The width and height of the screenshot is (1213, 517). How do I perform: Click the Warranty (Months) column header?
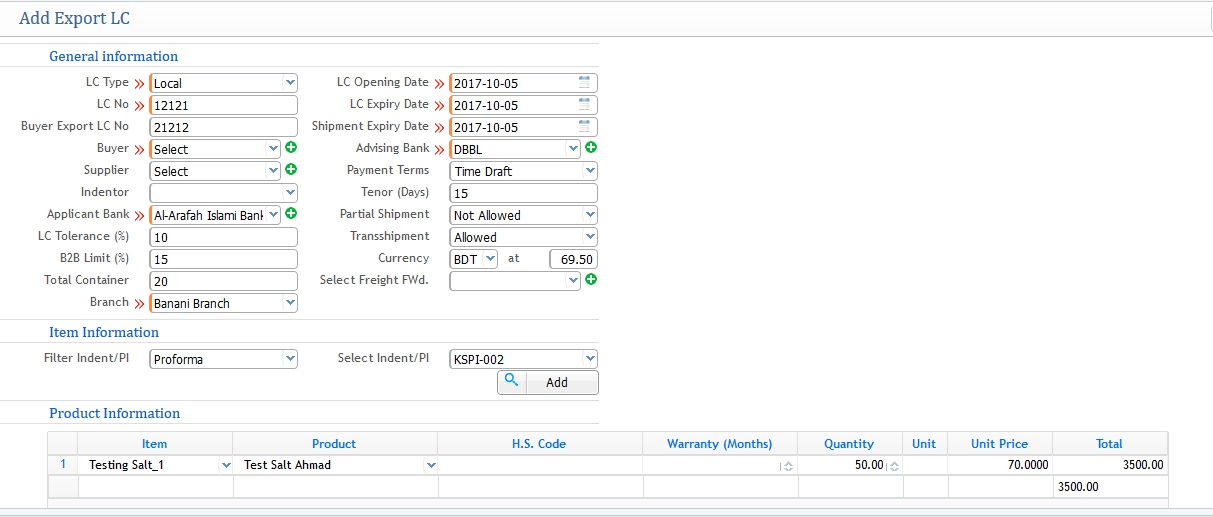(720, 444)
